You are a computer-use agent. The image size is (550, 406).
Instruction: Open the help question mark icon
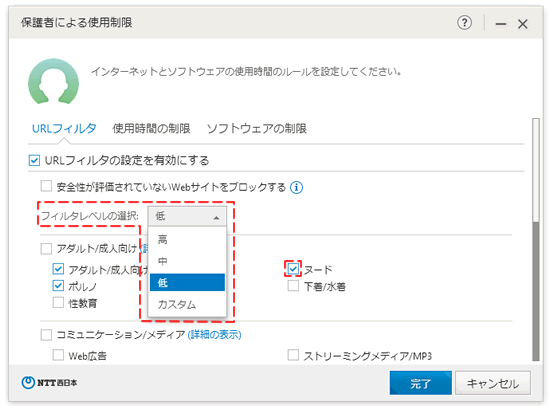[464, 23]
